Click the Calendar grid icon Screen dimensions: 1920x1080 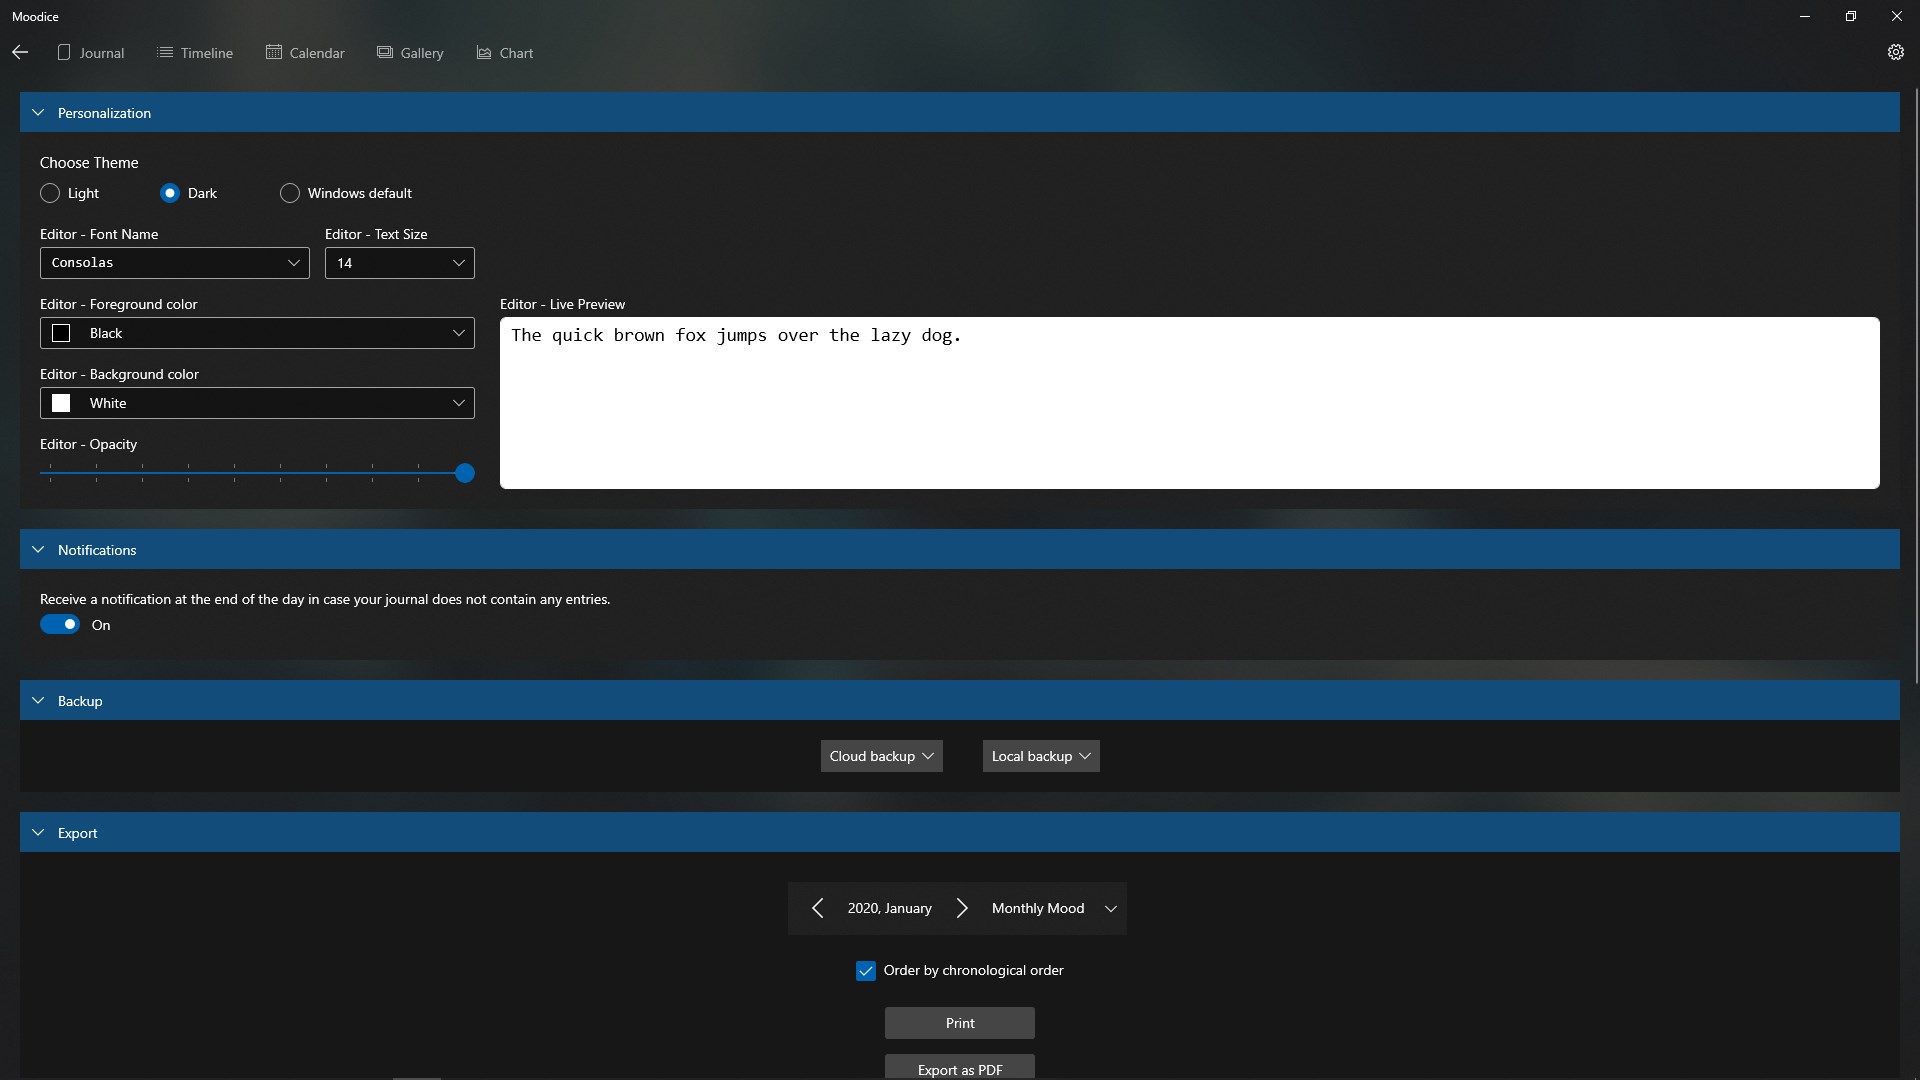tap(274, 52)
